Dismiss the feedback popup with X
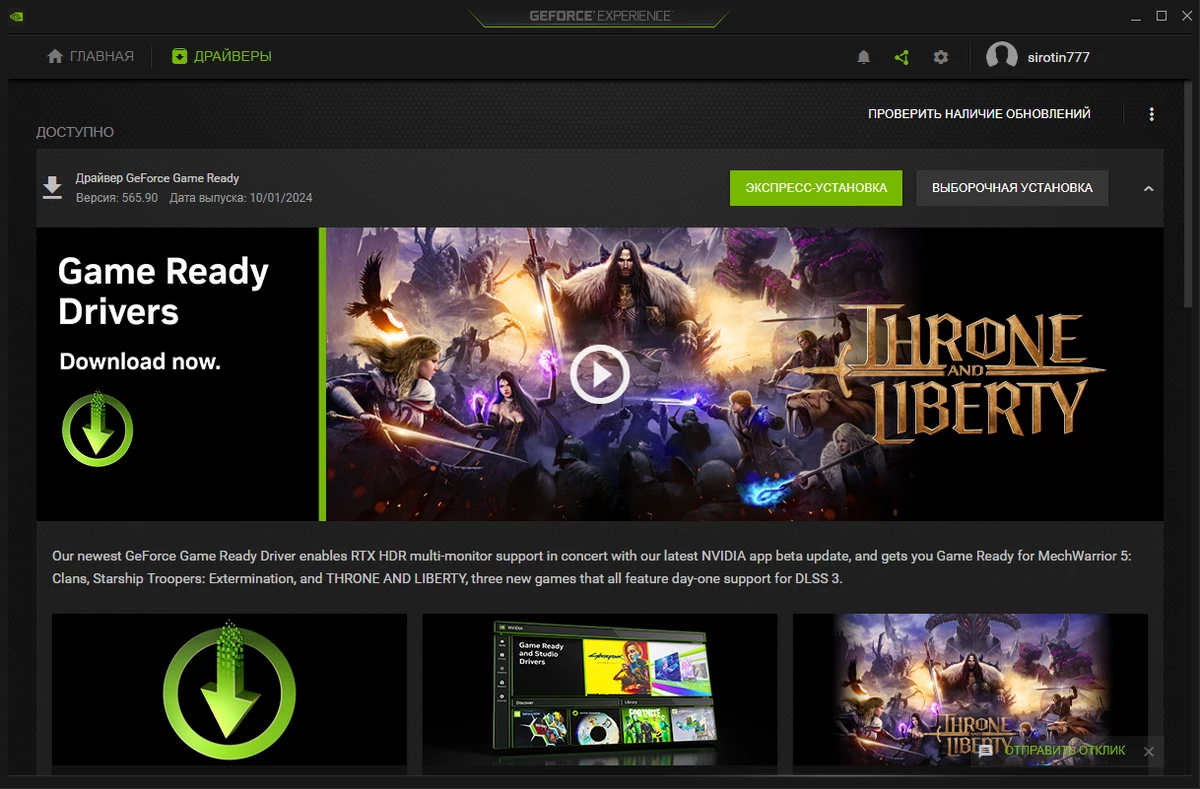This screenshot has height=789, width=1200. (x=1149, y=751)
